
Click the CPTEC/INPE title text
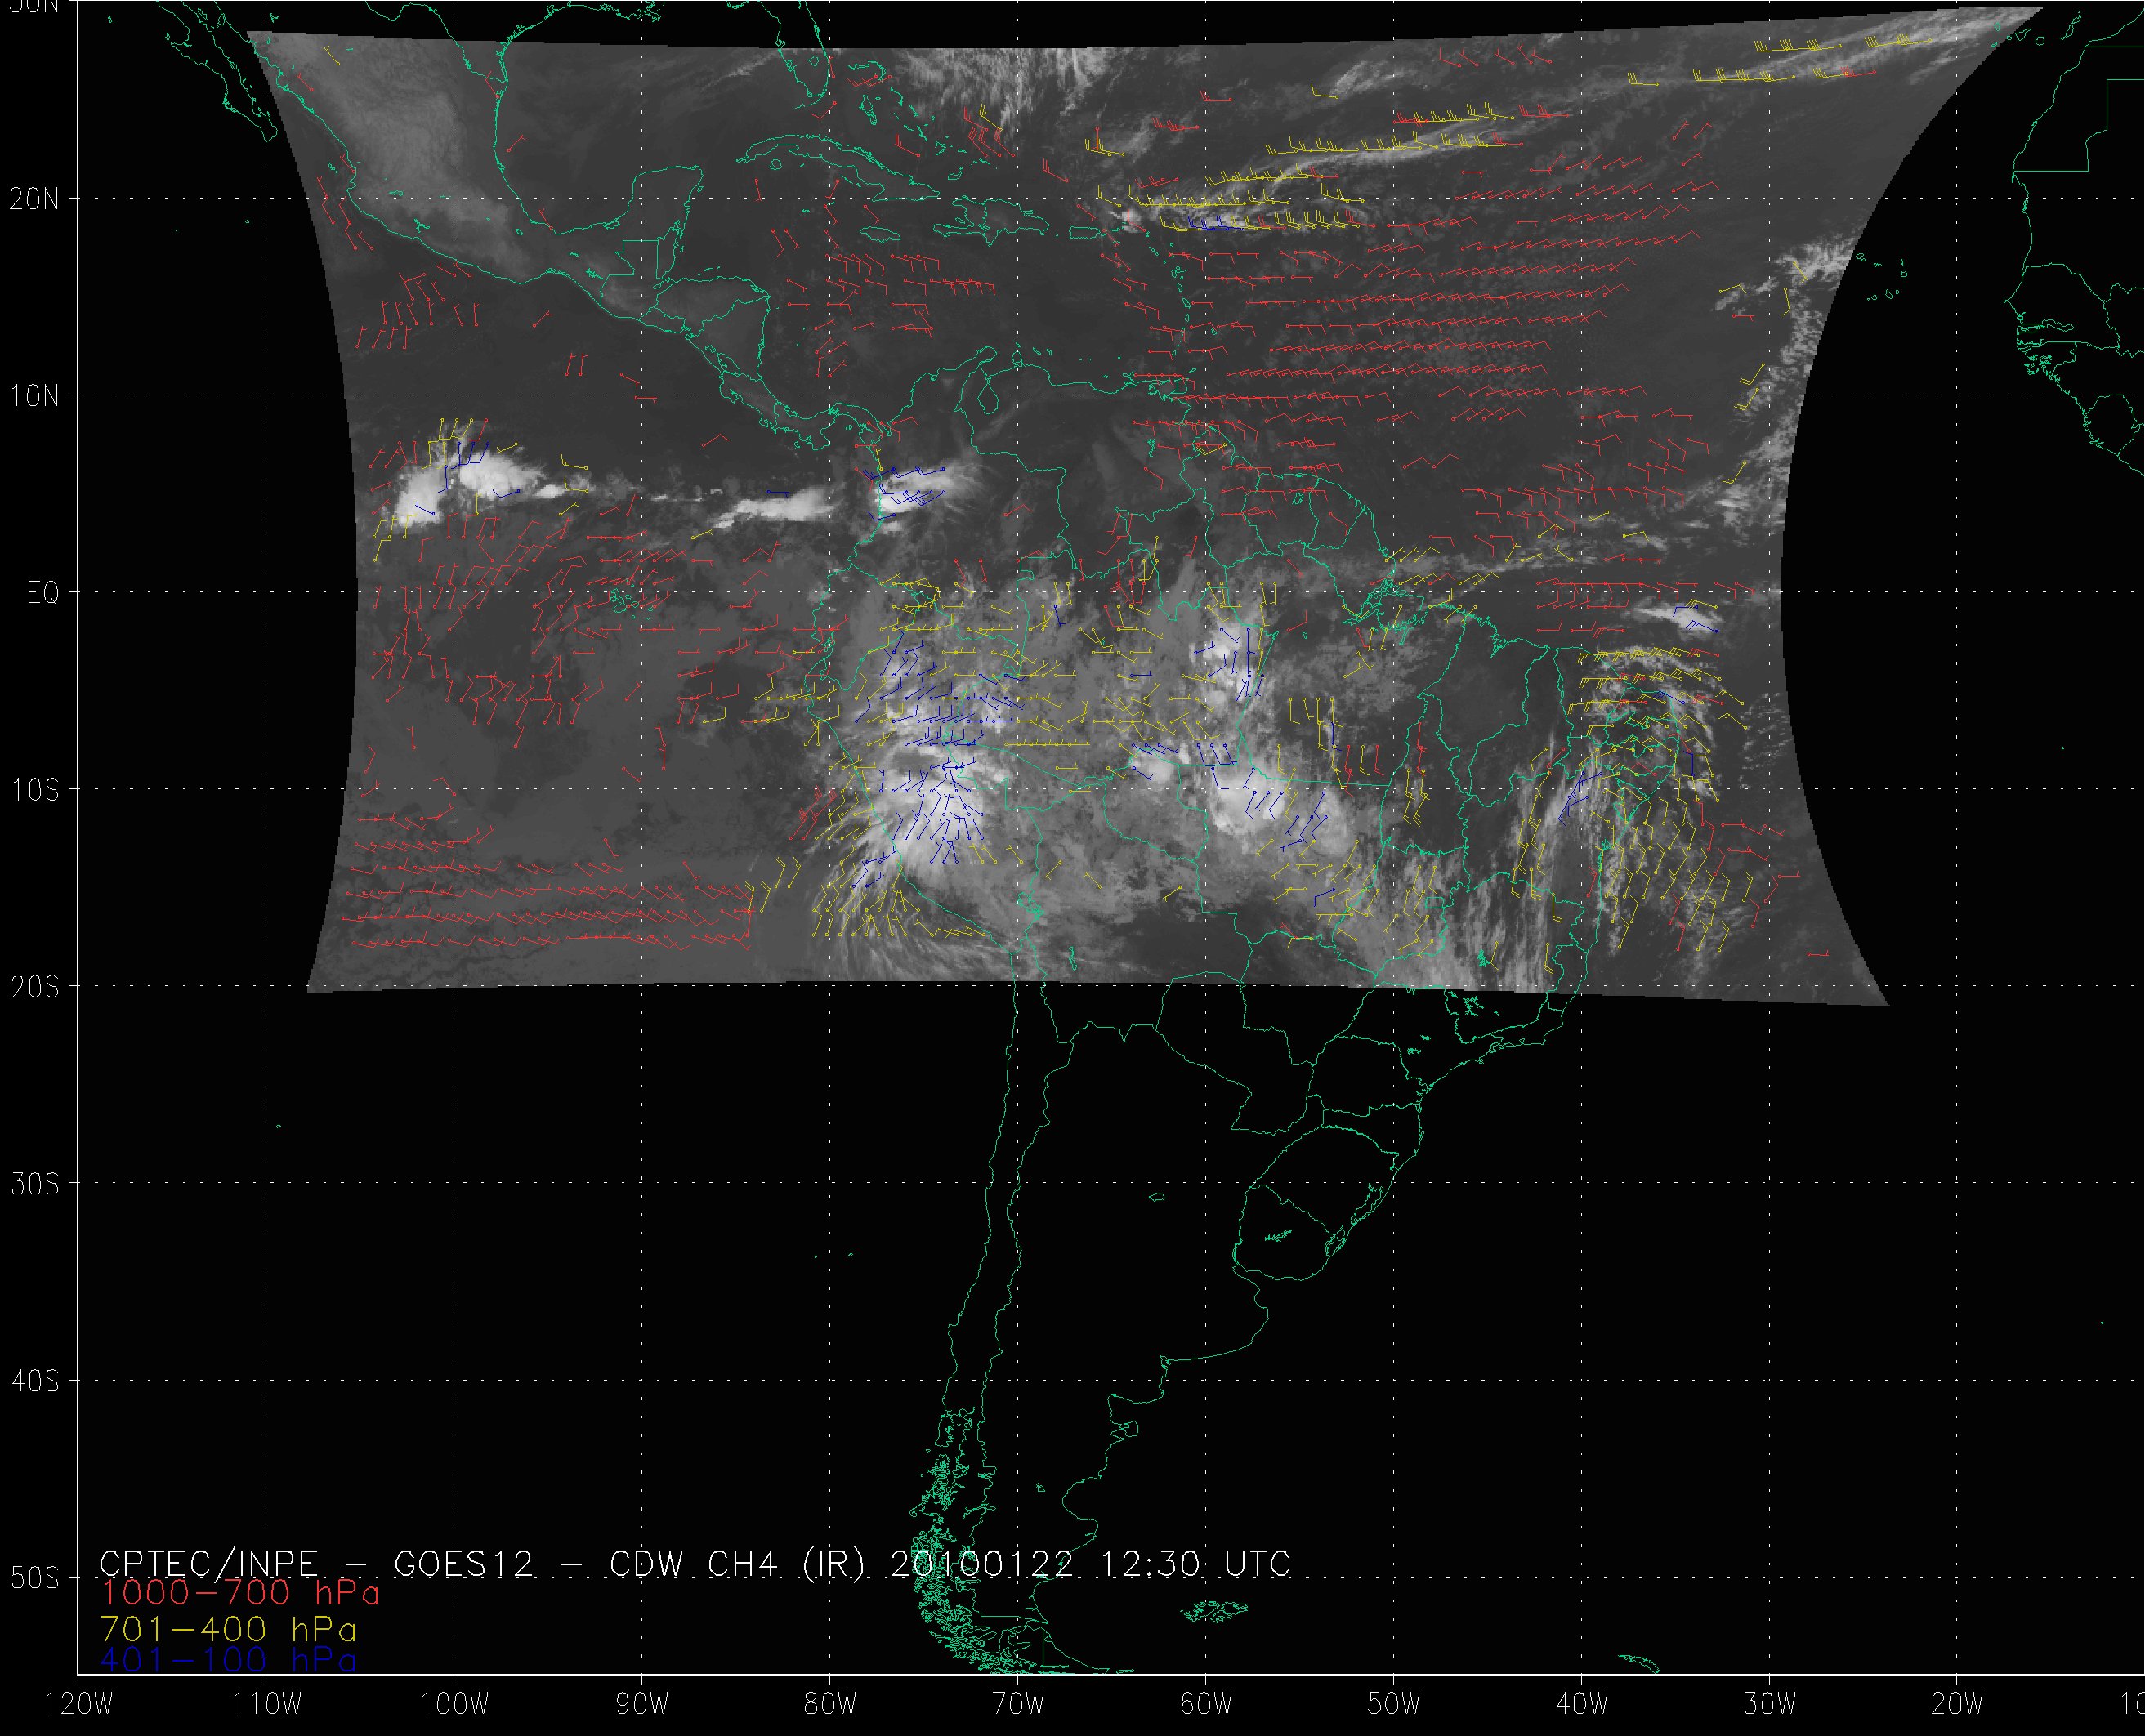click(x=208, y=1563)
